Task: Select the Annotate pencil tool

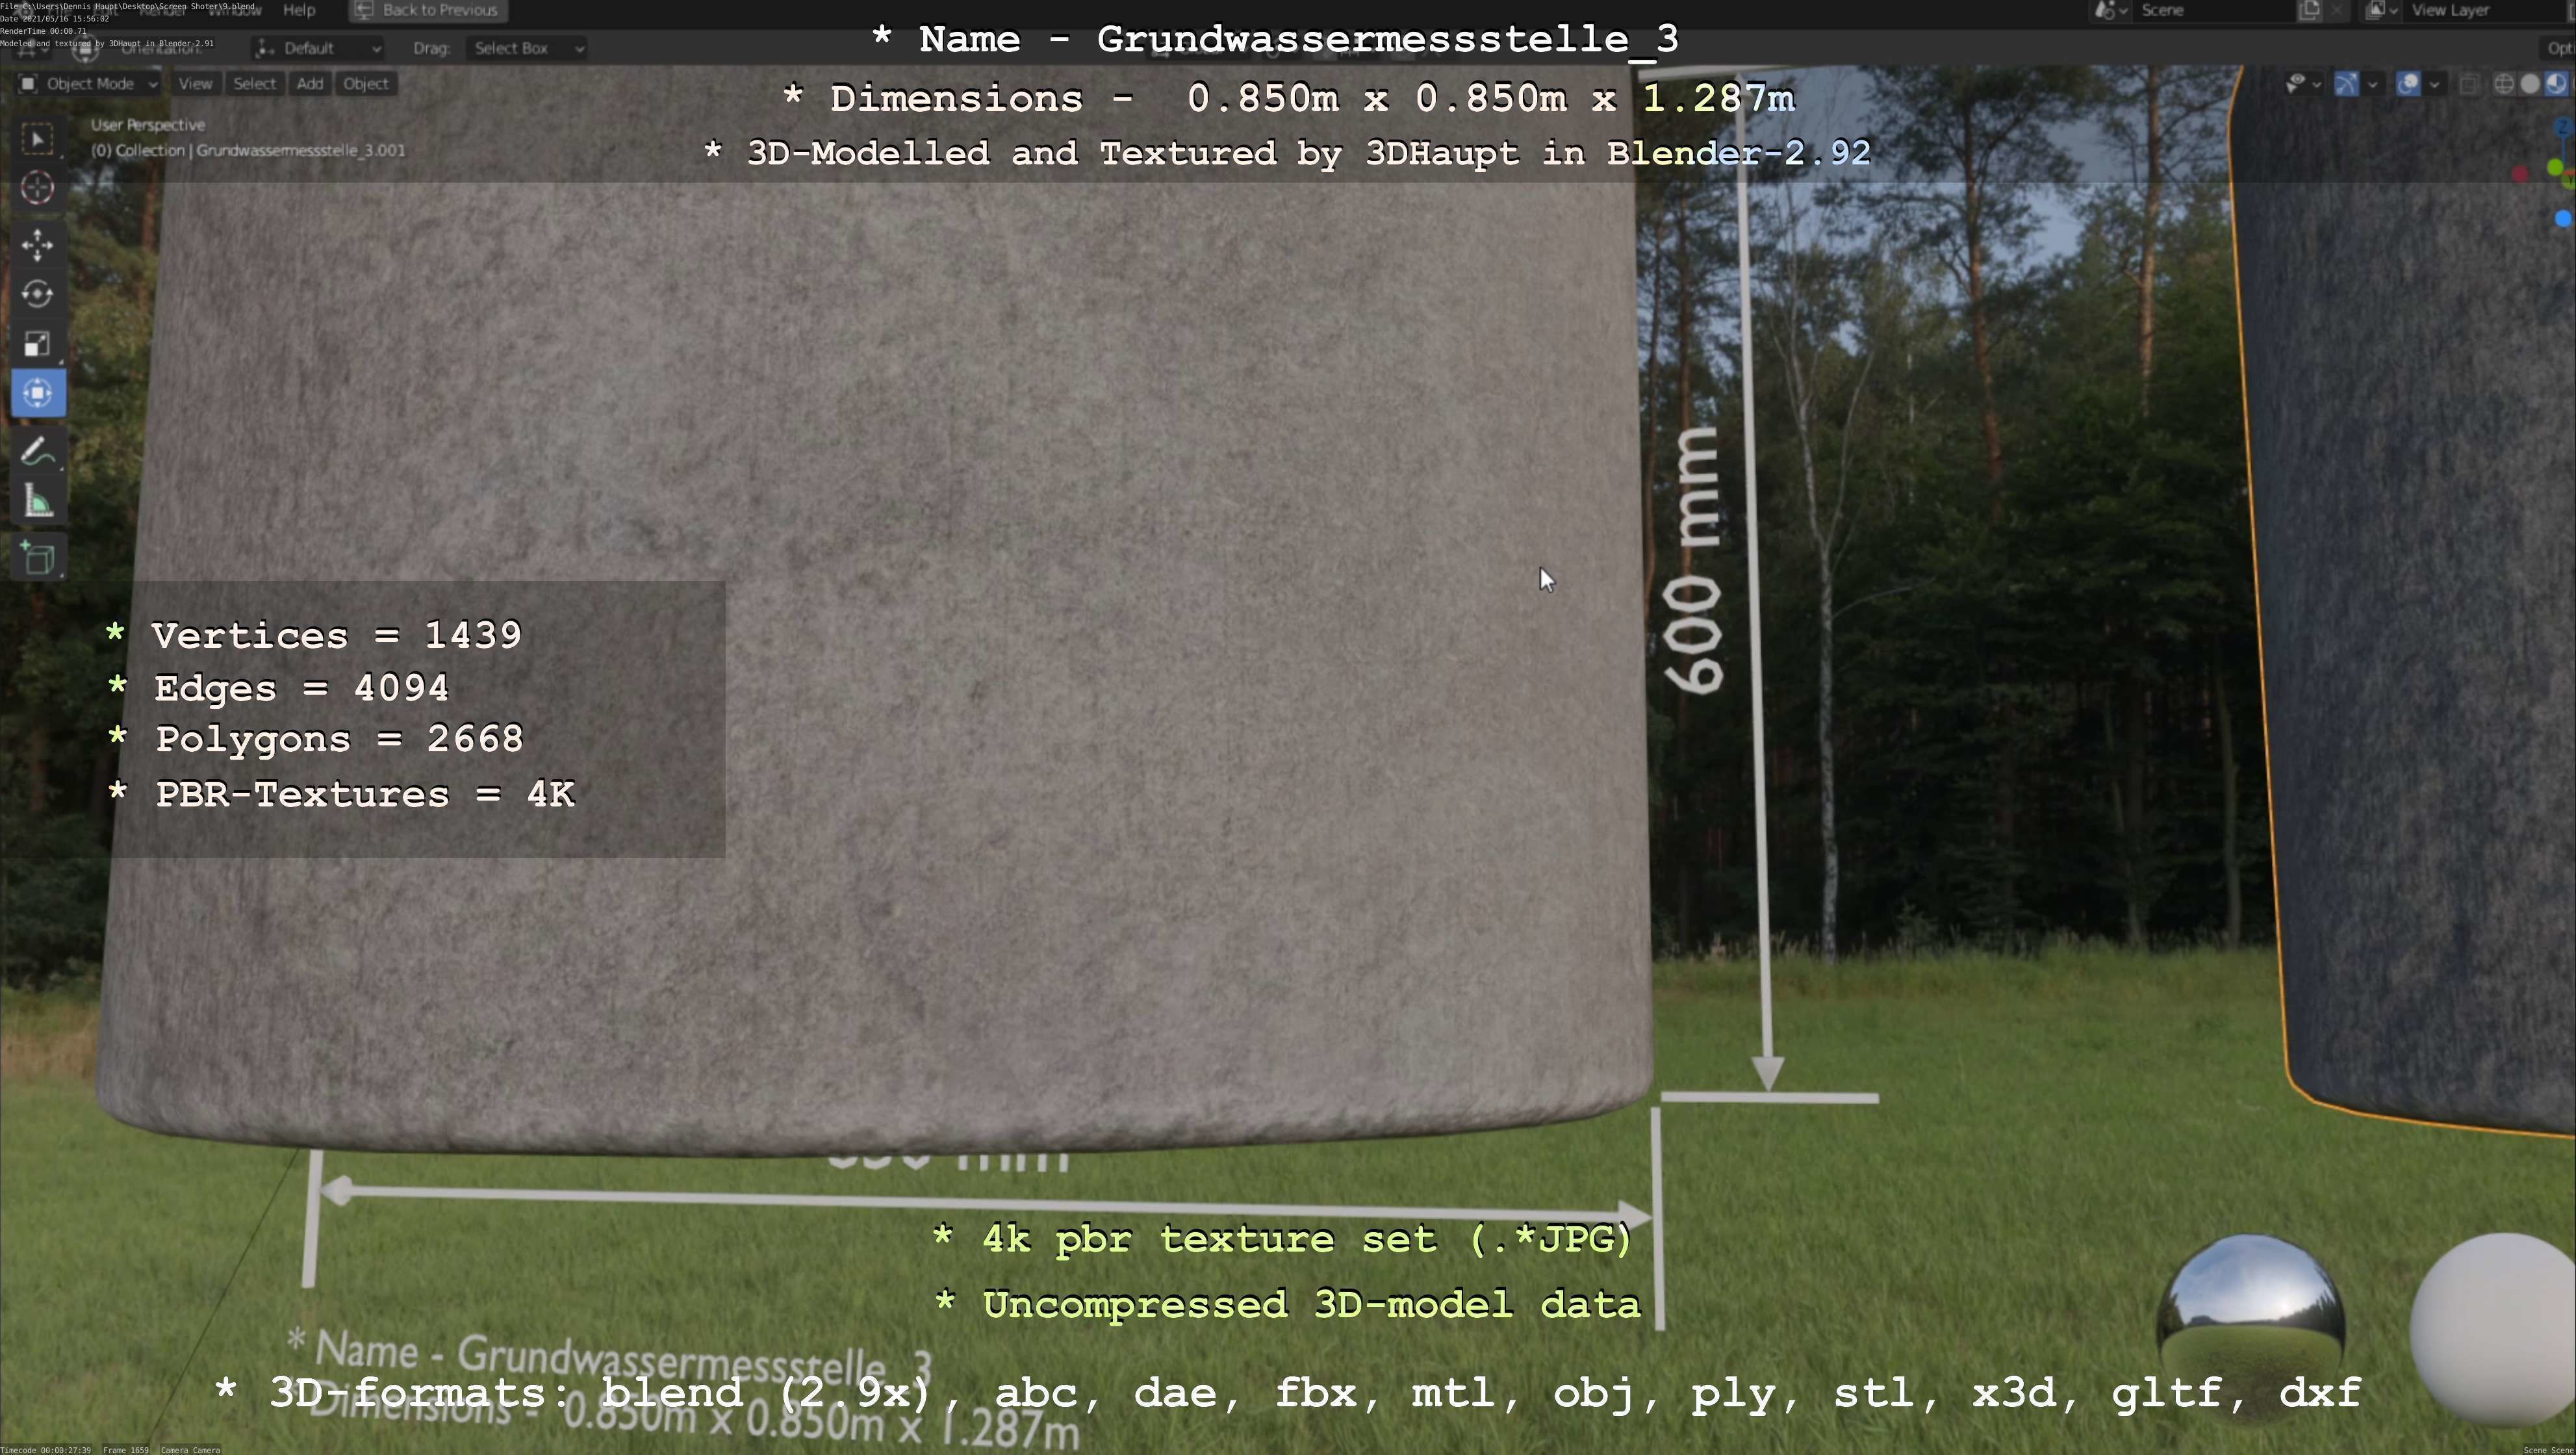Action: (38, 452)
